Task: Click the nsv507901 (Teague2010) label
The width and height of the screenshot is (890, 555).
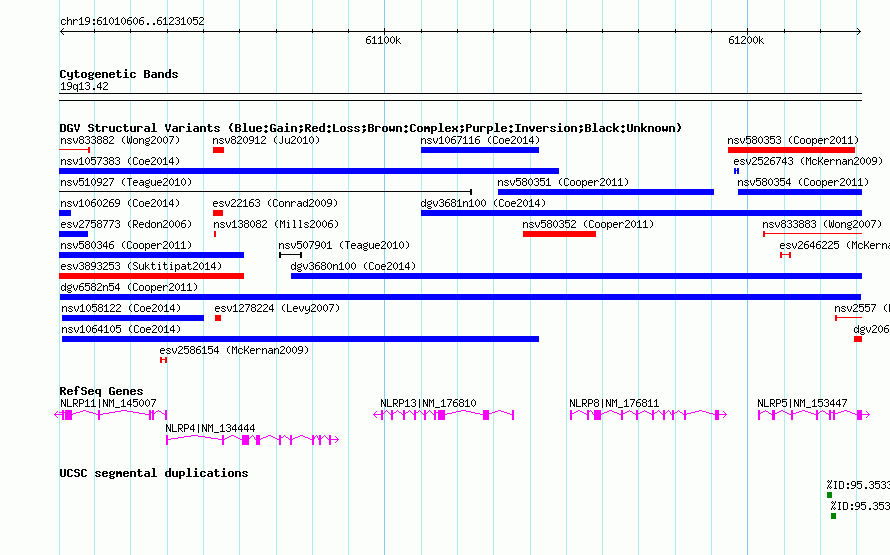Action: tap(344, 245)
